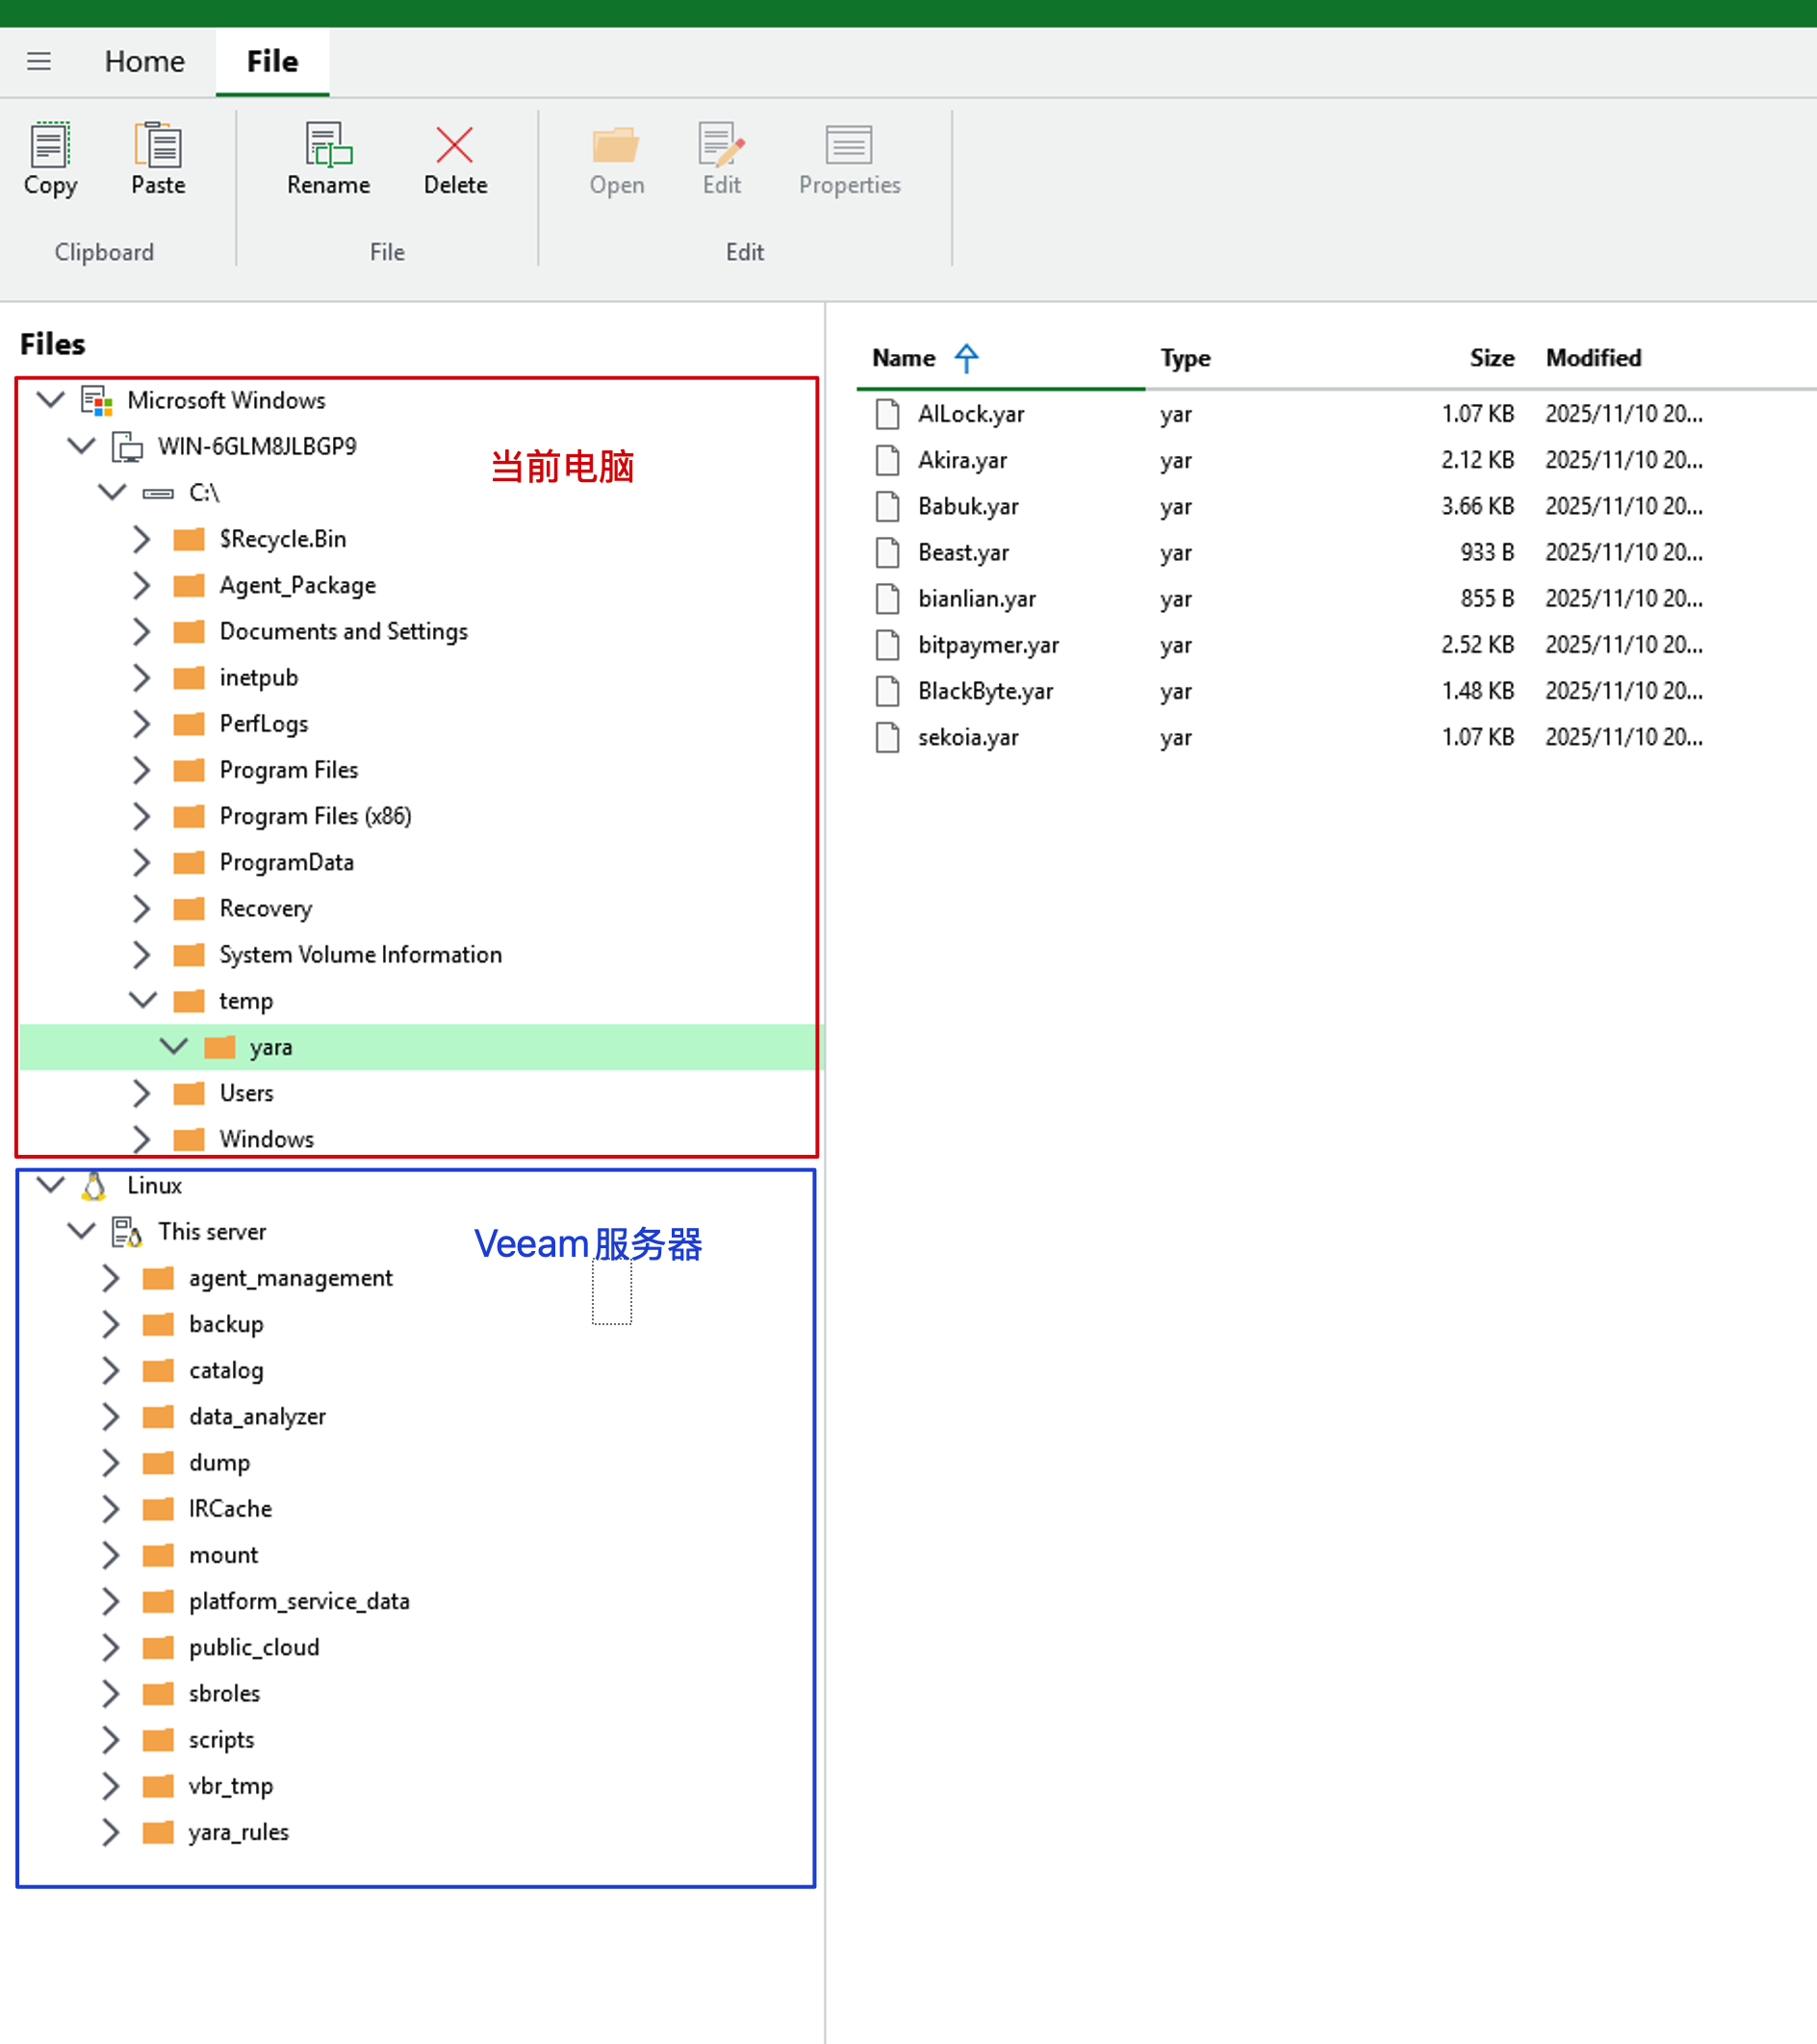Viewport: 1817px width, 2044px height.
Task: Select the Program Files folder
Action: tap(289, 770)
